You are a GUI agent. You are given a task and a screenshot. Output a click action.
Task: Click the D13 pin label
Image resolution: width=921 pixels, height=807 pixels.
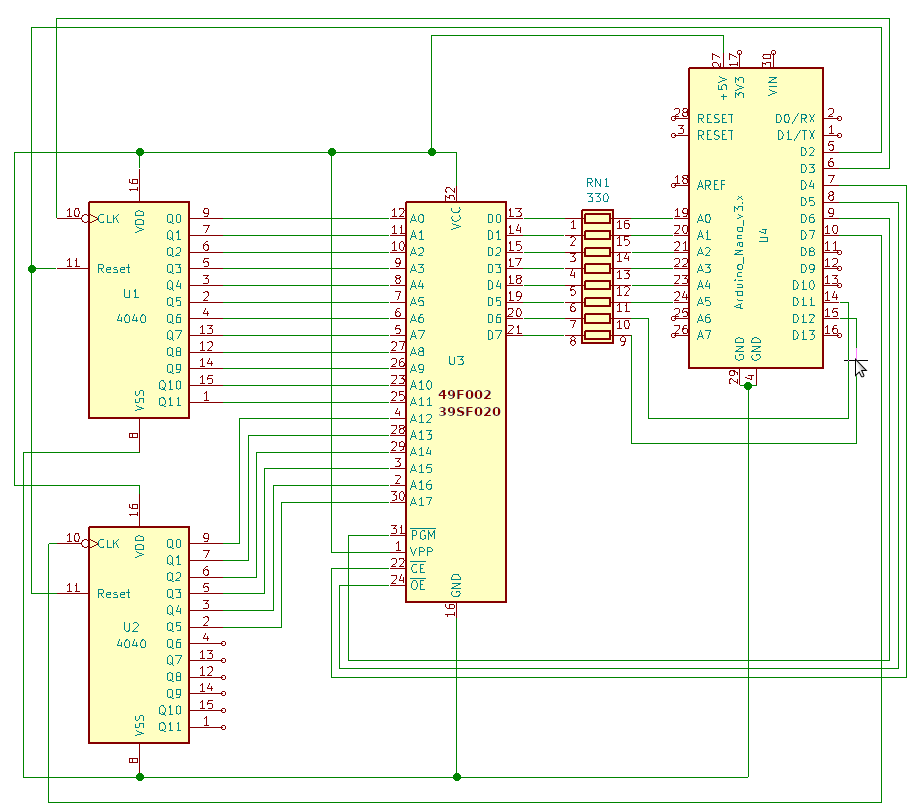804,335
